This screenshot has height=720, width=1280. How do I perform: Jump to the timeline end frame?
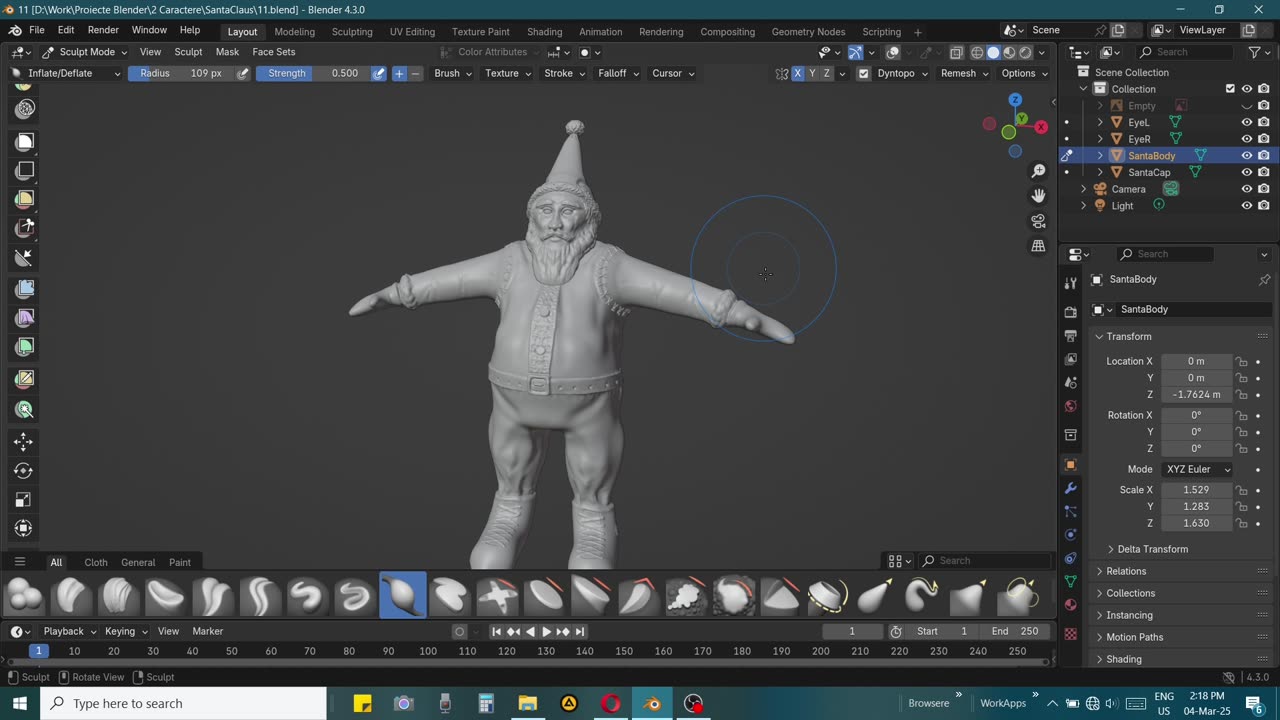tap(580, 631)
